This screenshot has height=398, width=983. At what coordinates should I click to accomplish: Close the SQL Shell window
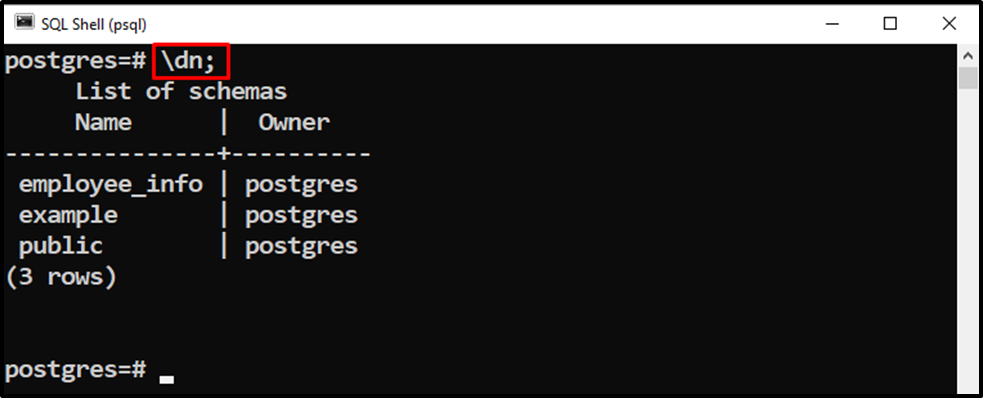click(x=949, y=24)
